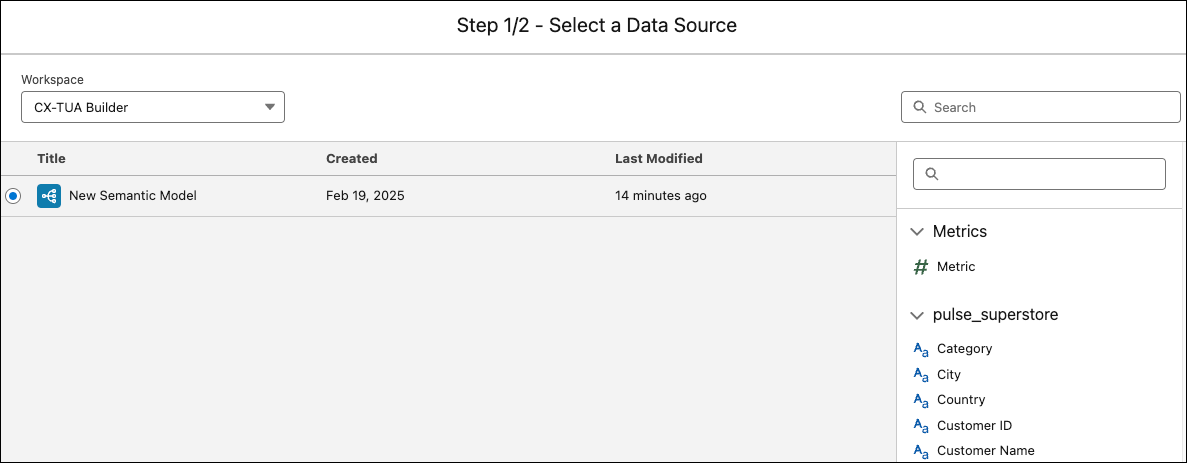Screen dimensions: 1187x463
Task: Click the text type icon beside Country
Action: click(x=921, y=400)
